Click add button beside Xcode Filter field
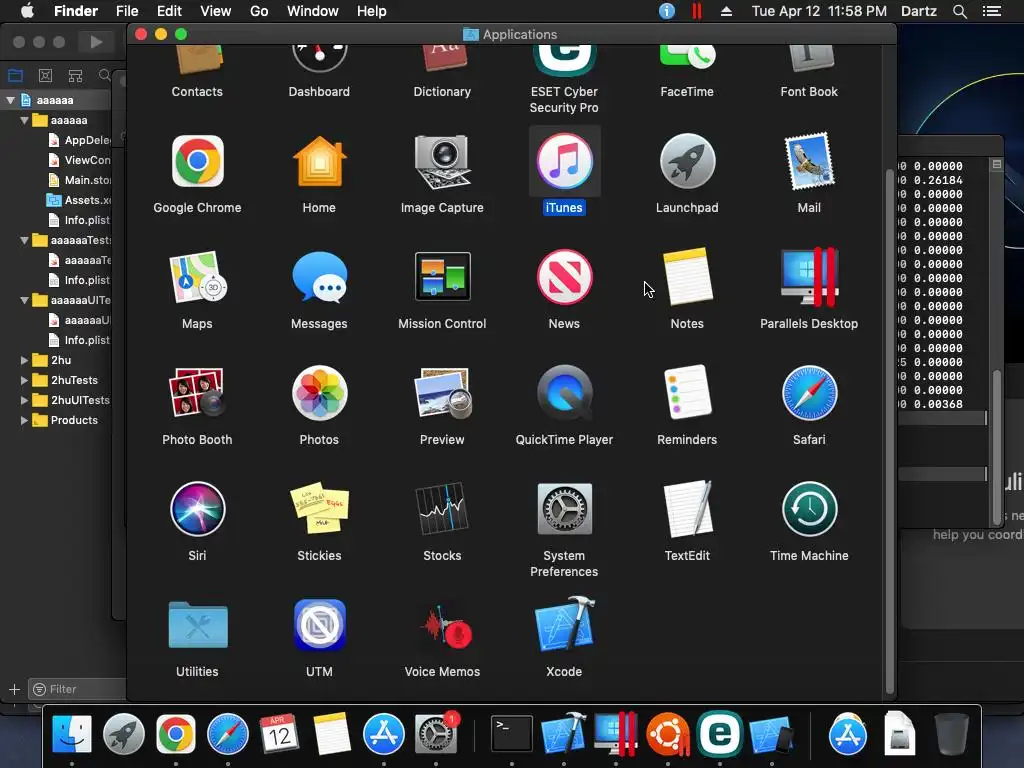The image size is (1024, 768). (14, 689)
